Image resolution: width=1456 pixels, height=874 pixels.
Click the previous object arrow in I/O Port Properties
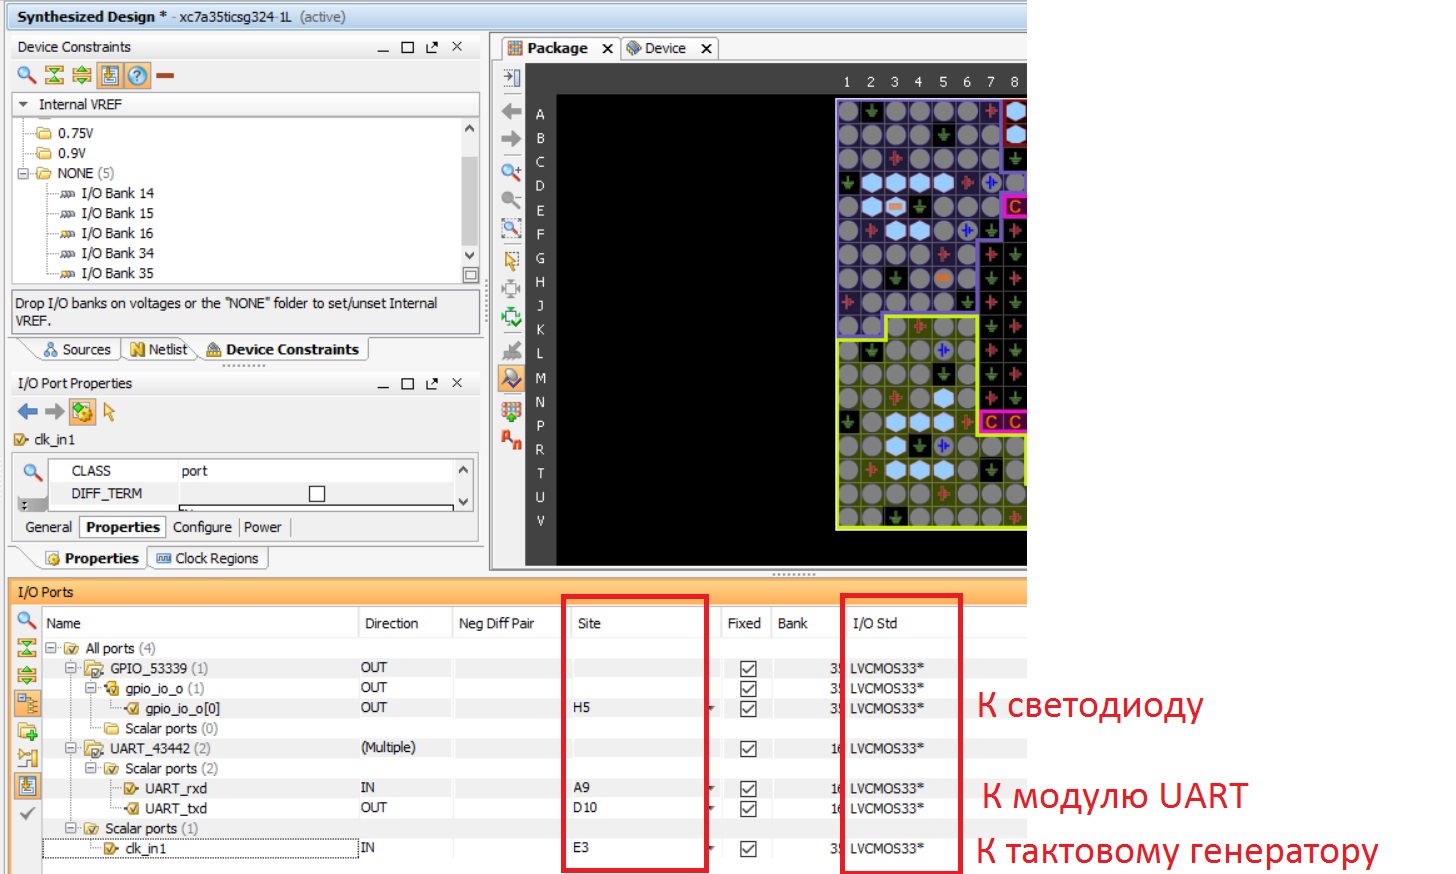[27, 411]
